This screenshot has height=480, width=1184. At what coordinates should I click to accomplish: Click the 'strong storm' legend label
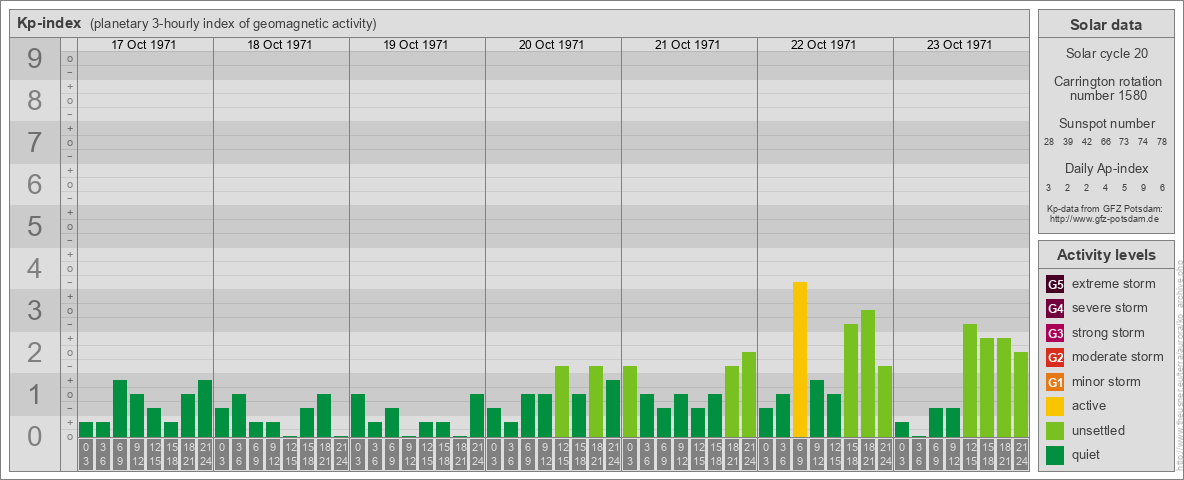(x=1108, y=333)
